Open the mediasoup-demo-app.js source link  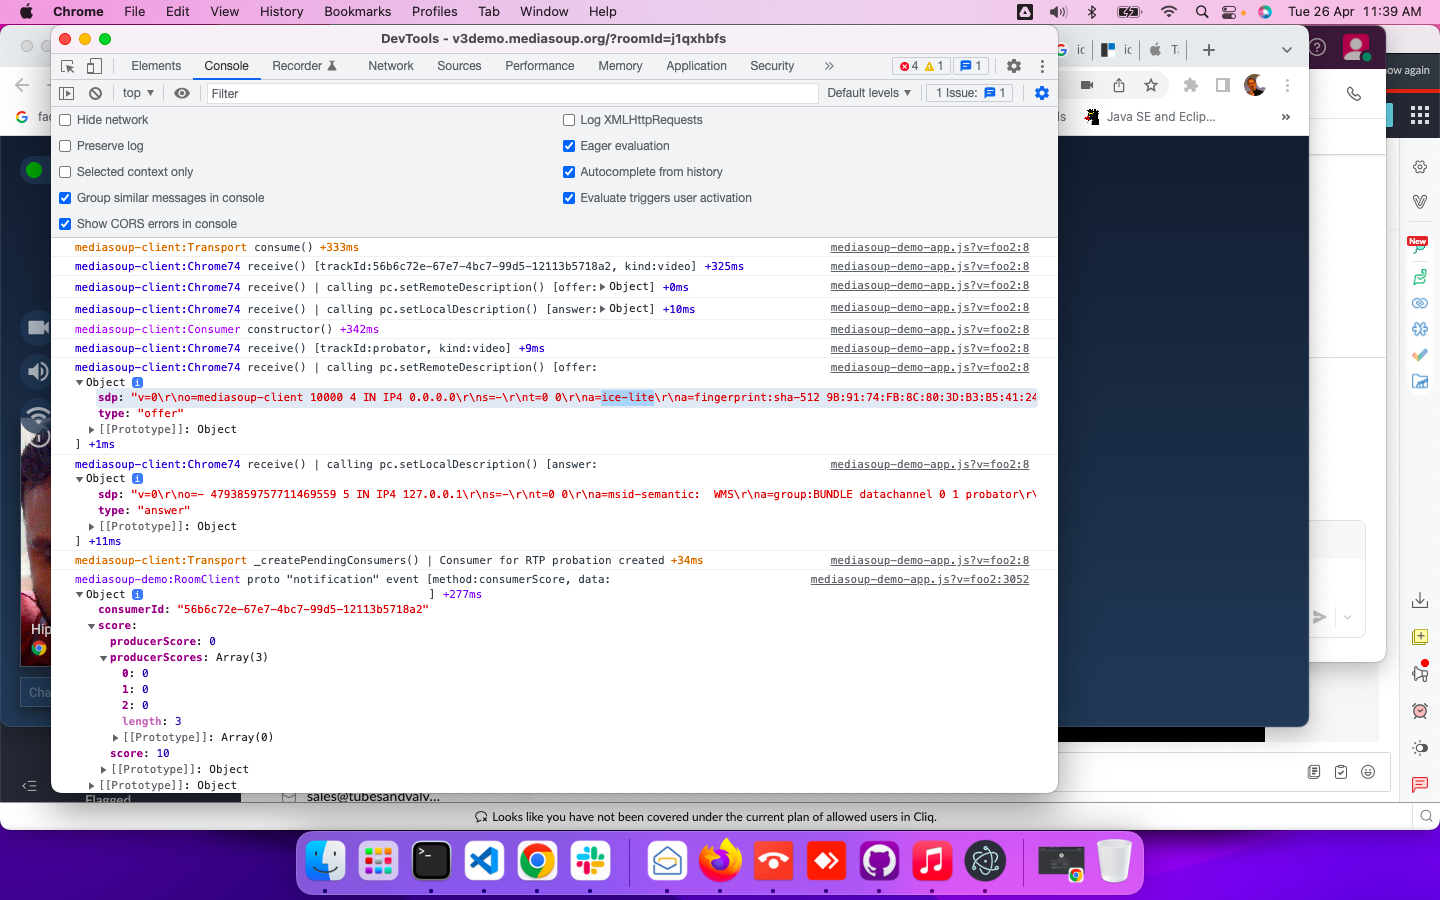tap(928, 247)
